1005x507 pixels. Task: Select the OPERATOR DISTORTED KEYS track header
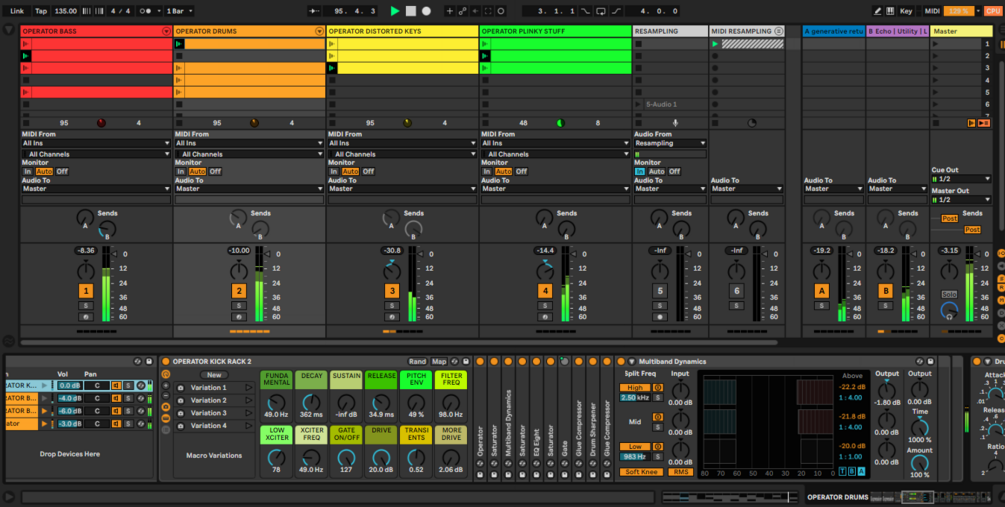point(402,31)
